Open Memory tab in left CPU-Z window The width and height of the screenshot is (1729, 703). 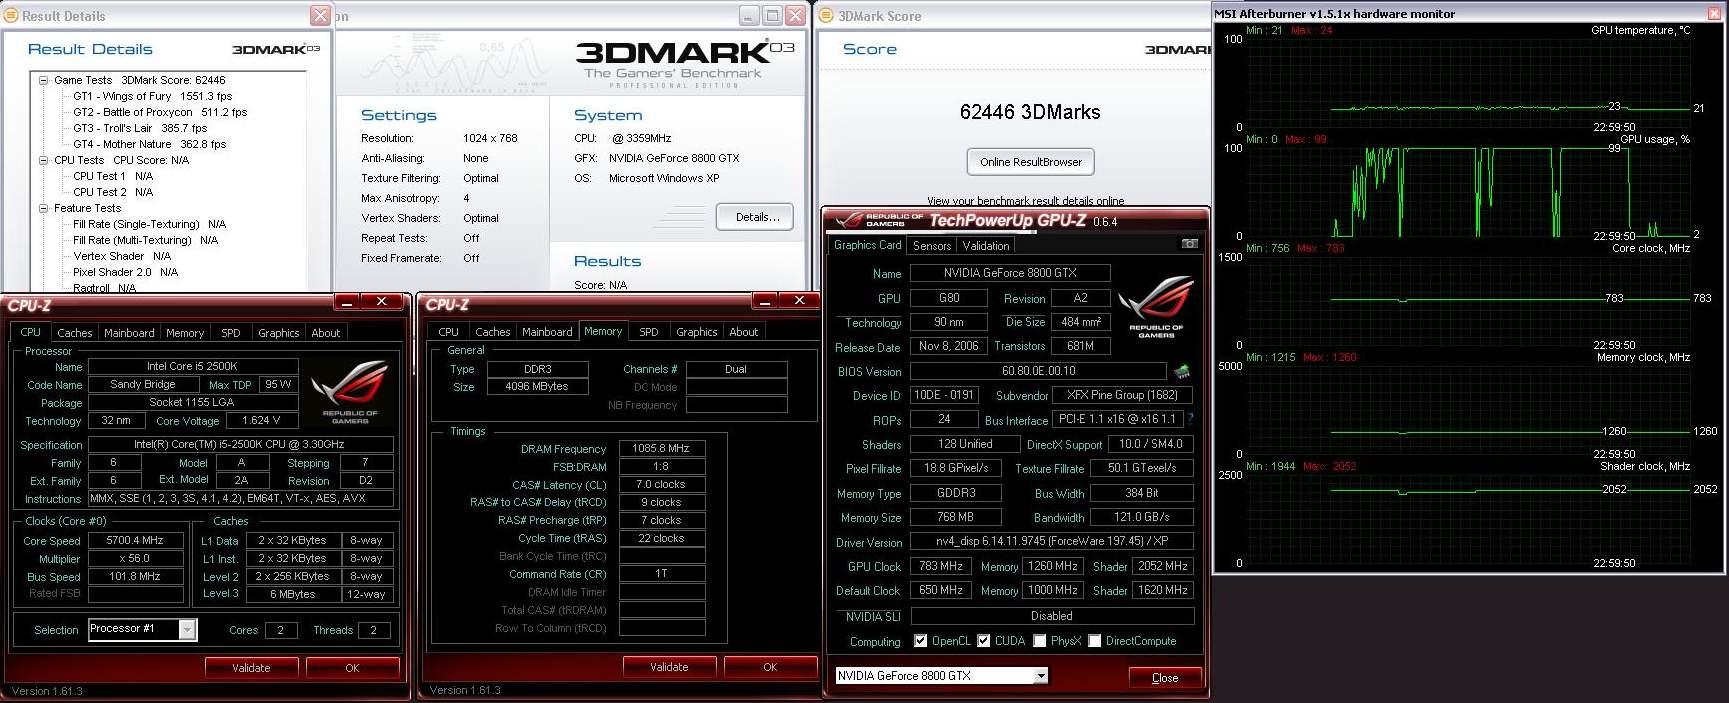185,333
